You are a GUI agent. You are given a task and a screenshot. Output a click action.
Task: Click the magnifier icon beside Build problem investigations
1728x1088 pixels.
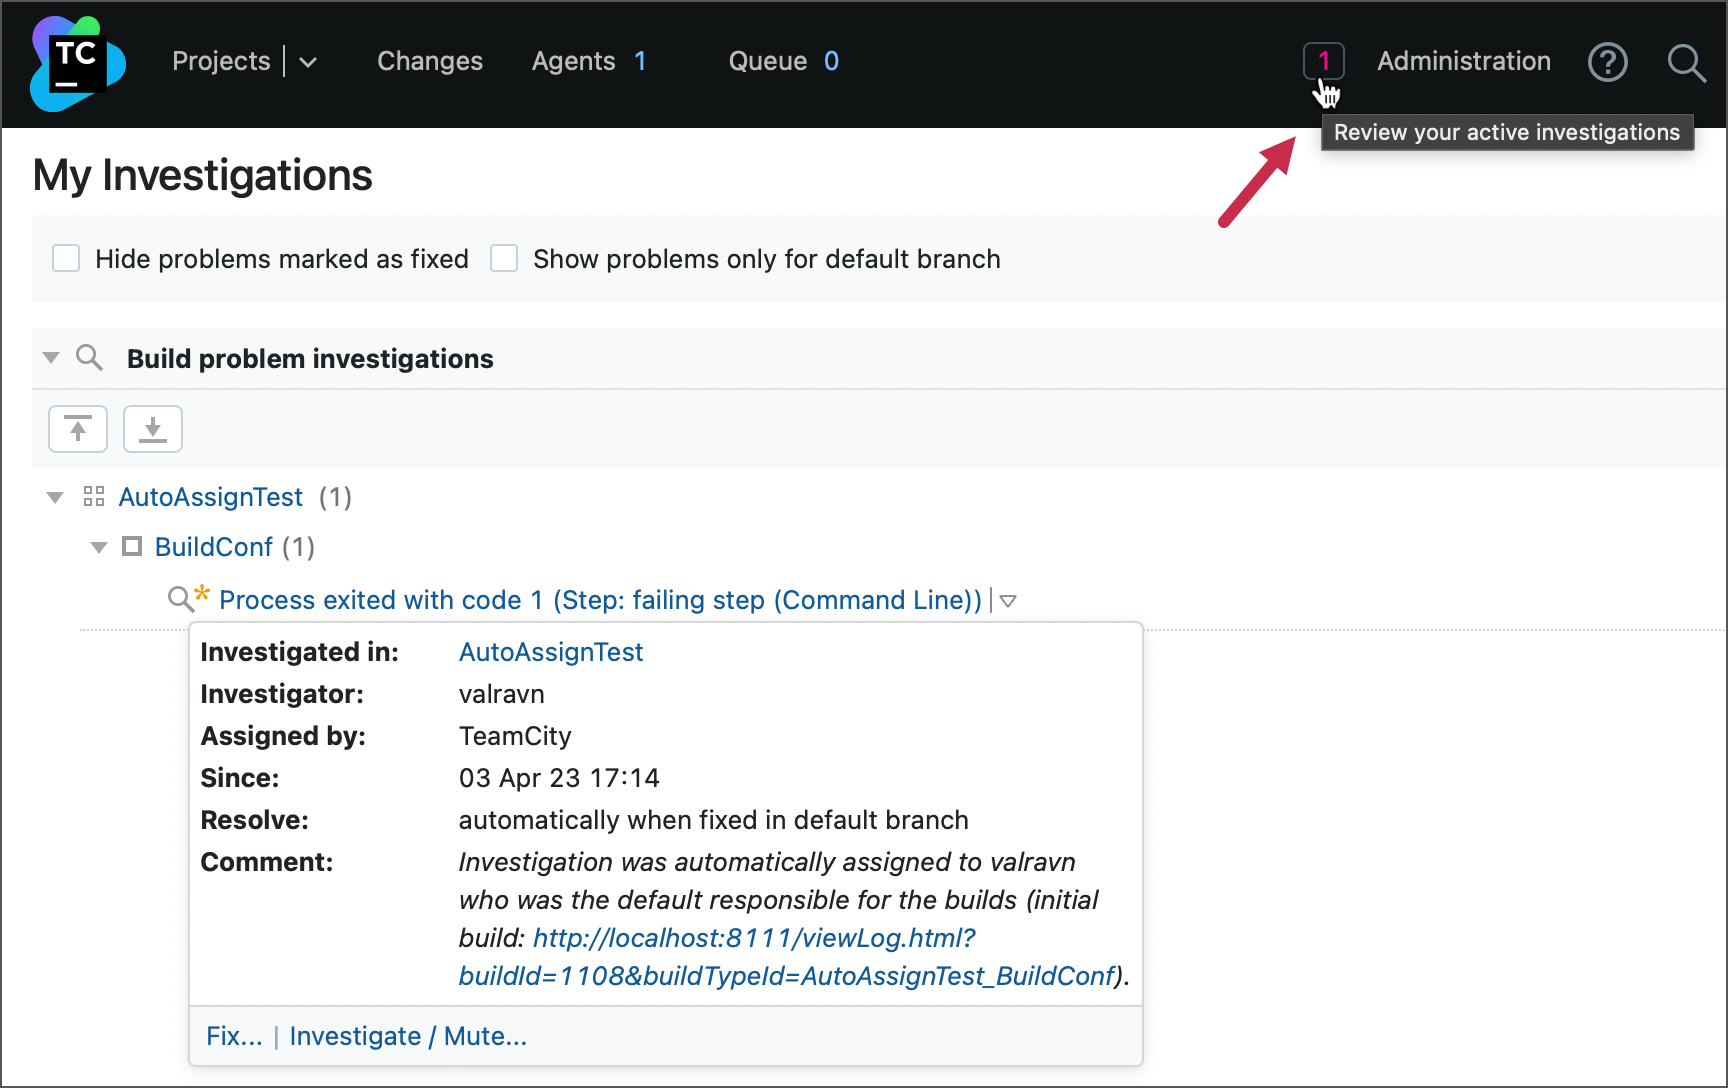coord(90,358)
